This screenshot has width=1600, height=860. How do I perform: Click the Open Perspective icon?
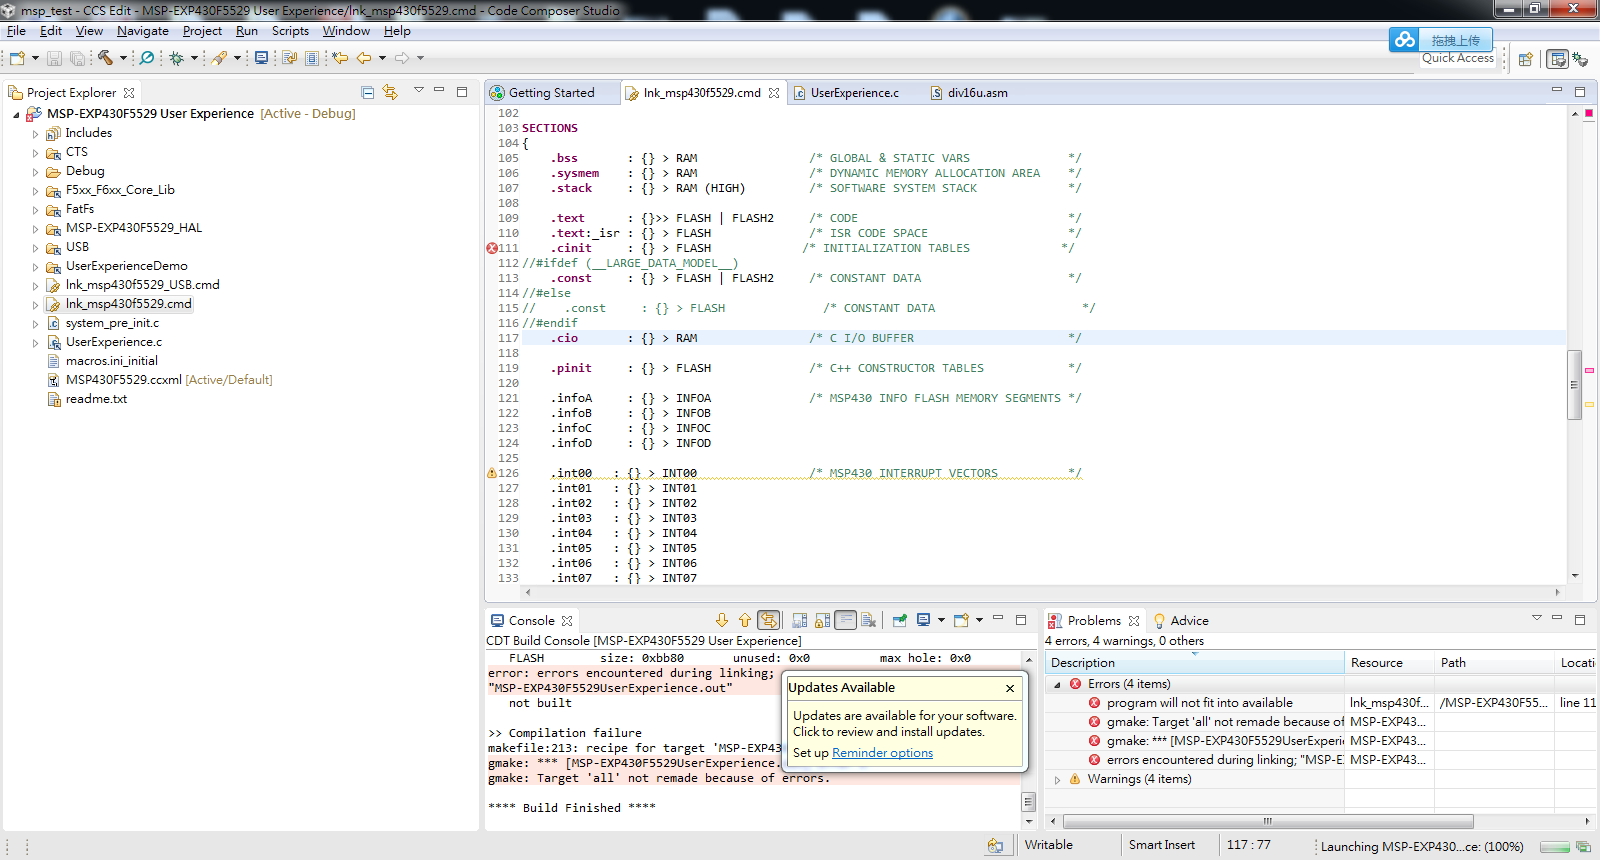coord(1525,59)
